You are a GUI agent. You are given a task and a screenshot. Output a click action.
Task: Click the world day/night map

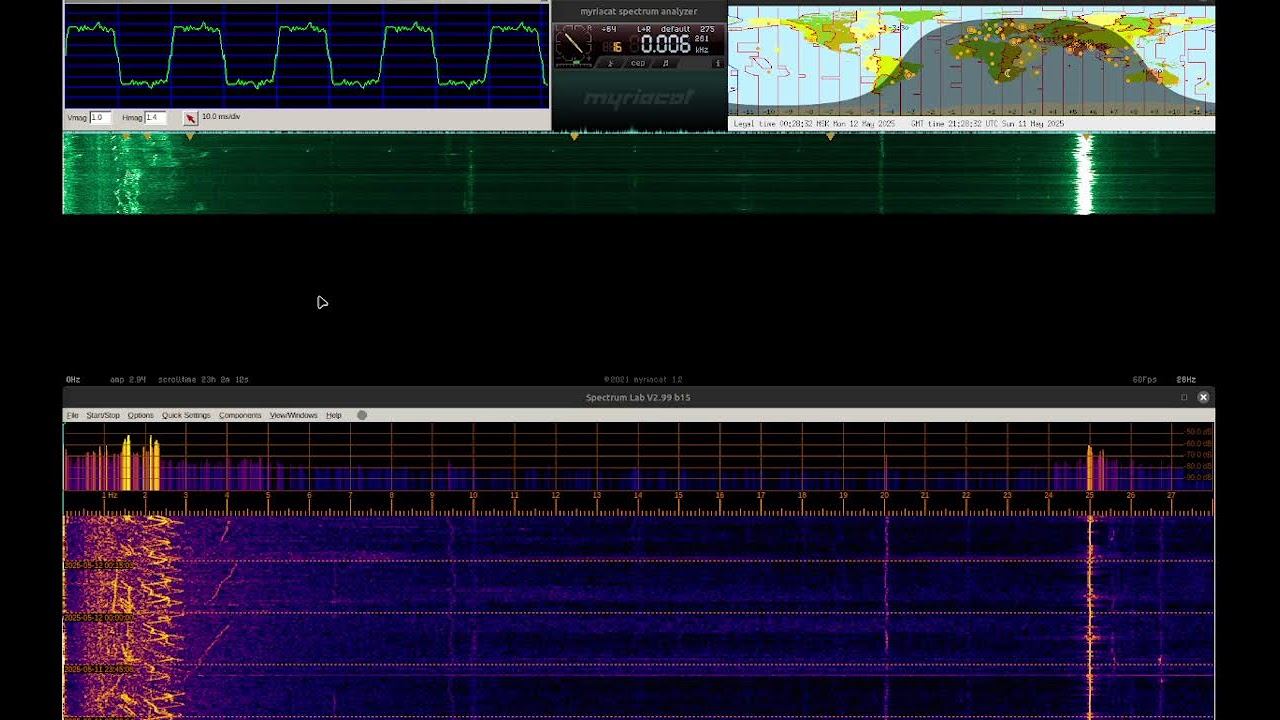click(x=971, y=61)
